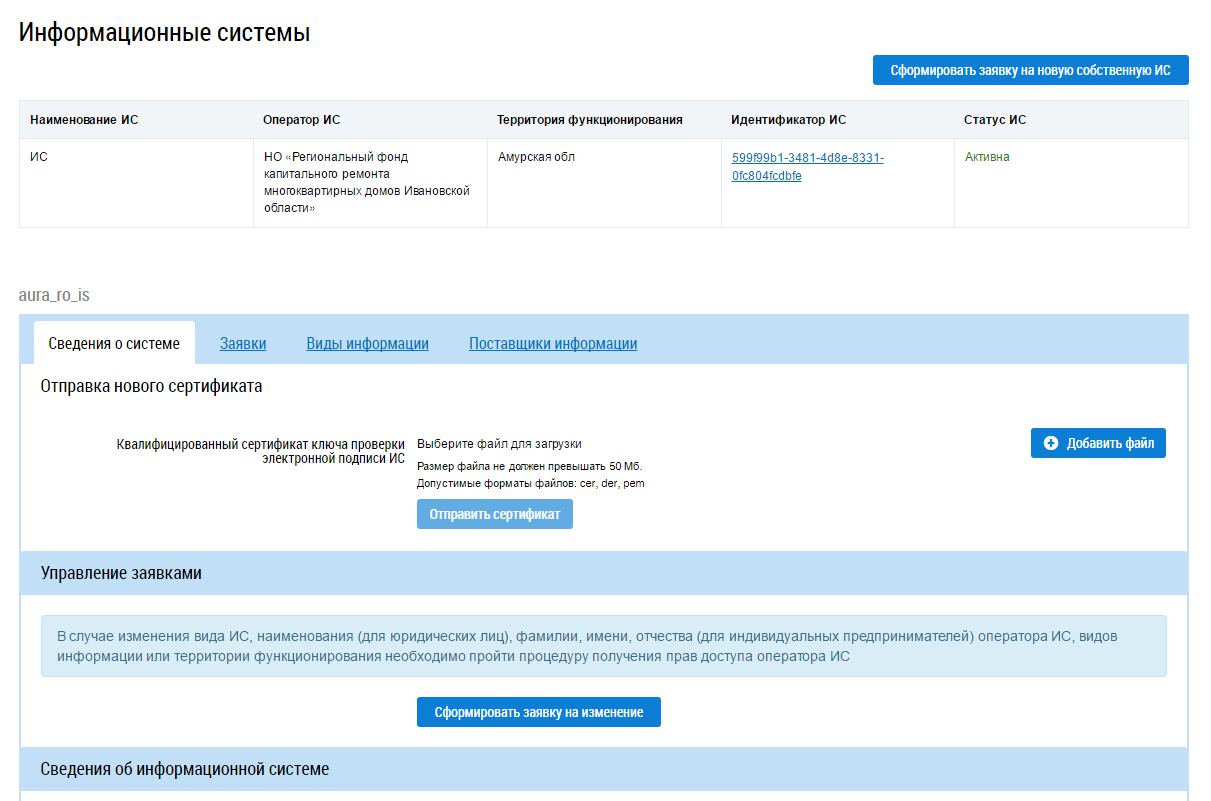Expand Сведения об информационной системе section

pyautogui.click(x=185, y=769)
